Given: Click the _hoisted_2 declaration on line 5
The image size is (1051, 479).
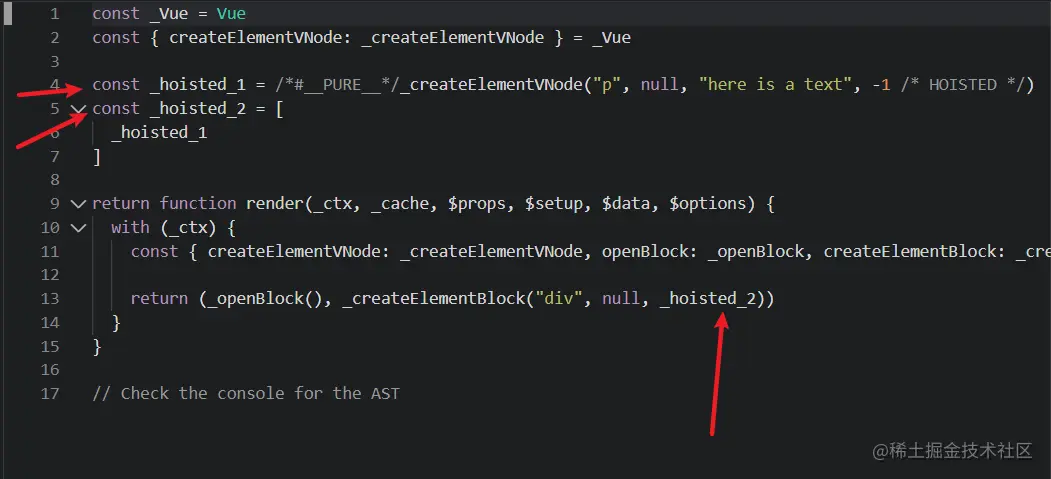Looking at the screenshot, I should tap(198, 109).
